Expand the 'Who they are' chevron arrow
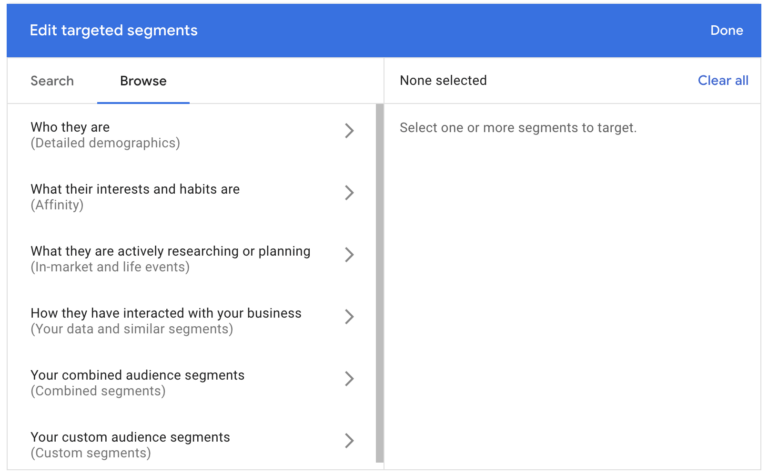 pyautogui.click(x=349, y=131)
